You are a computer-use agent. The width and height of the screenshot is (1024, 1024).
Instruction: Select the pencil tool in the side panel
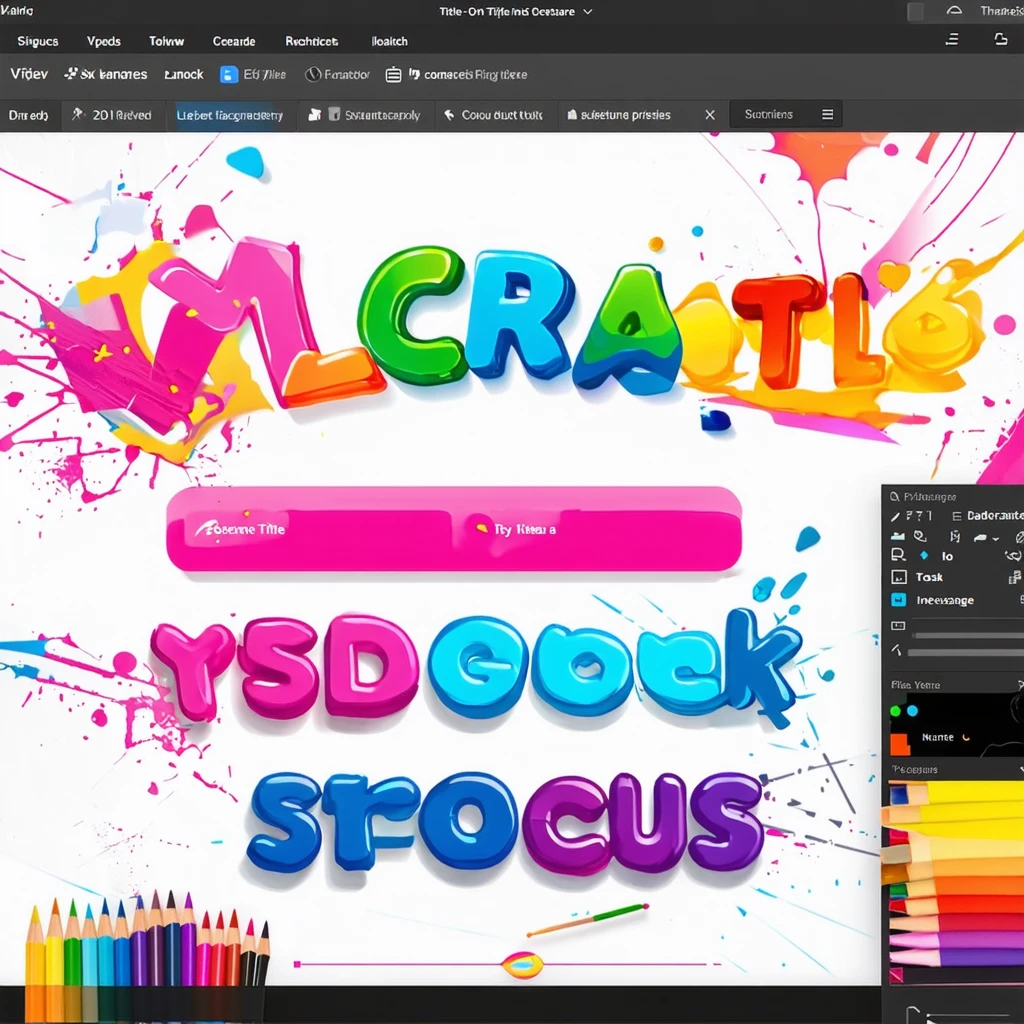[x=895, y=517]
